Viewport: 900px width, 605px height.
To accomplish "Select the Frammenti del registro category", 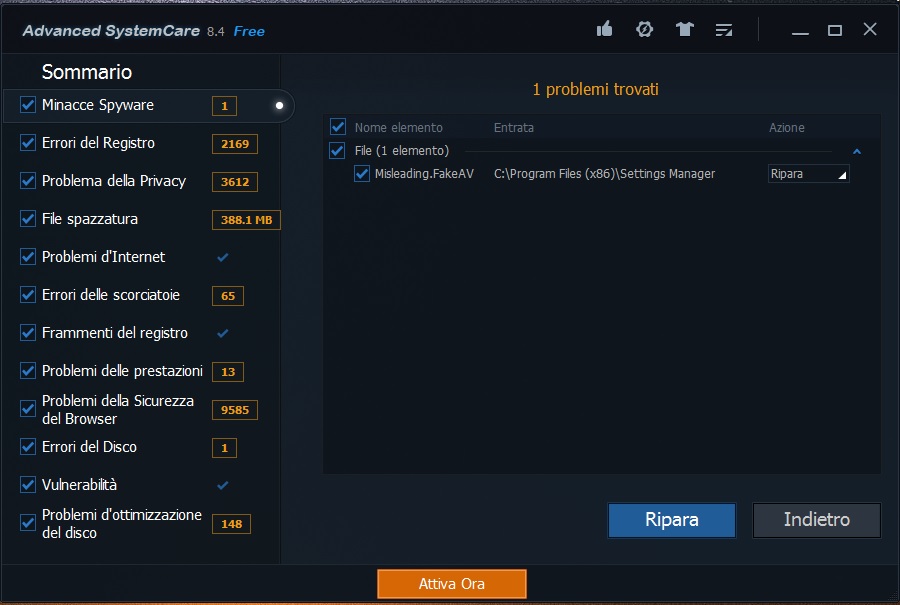I will 115,333.
